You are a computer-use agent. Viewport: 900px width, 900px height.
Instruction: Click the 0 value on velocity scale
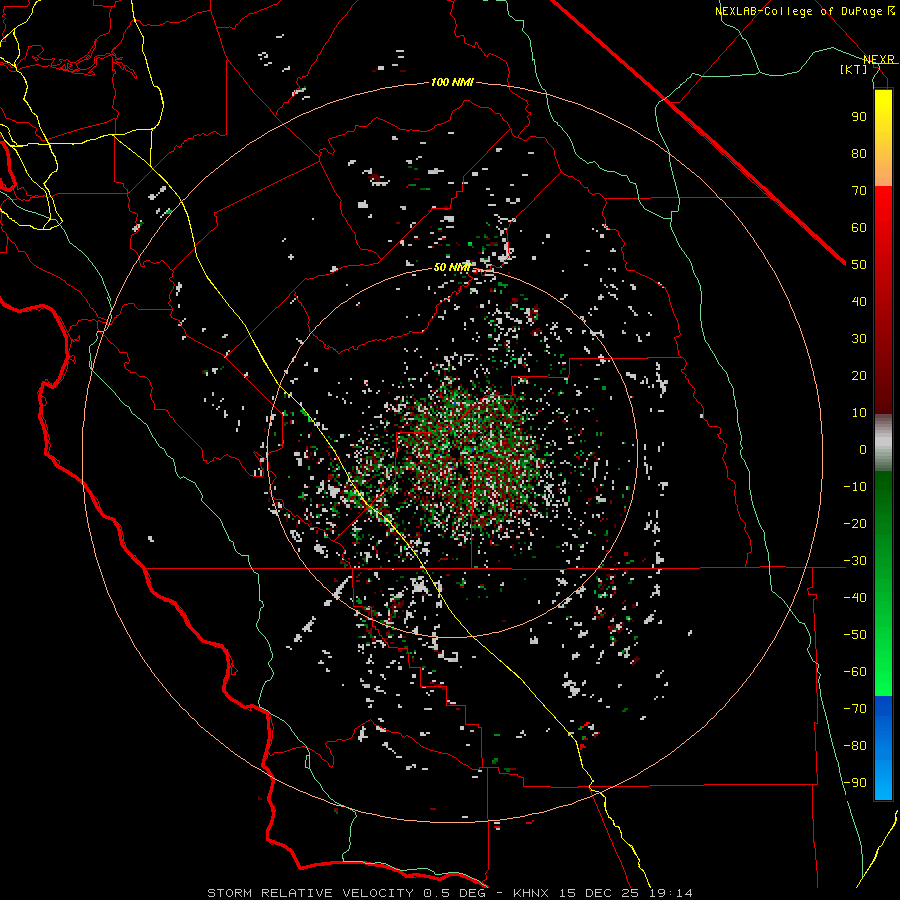[863, 449]
